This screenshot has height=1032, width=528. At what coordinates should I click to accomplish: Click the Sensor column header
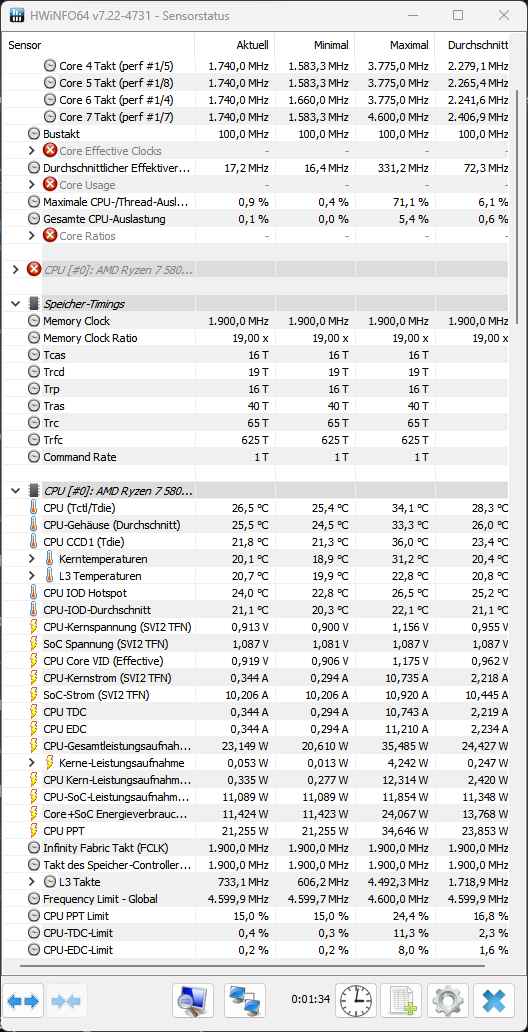click(x=99, y=45)
